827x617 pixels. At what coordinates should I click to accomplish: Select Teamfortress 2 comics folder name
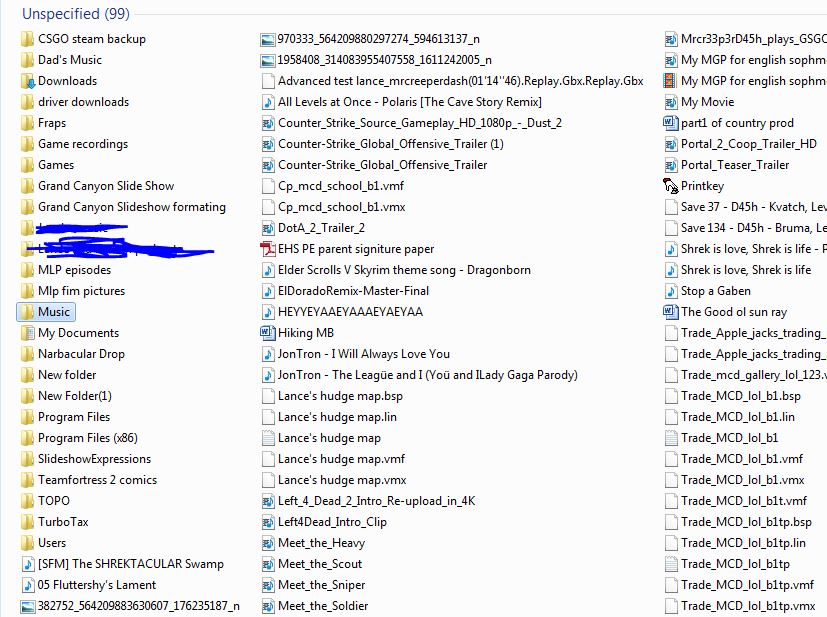tap(98, 480)
